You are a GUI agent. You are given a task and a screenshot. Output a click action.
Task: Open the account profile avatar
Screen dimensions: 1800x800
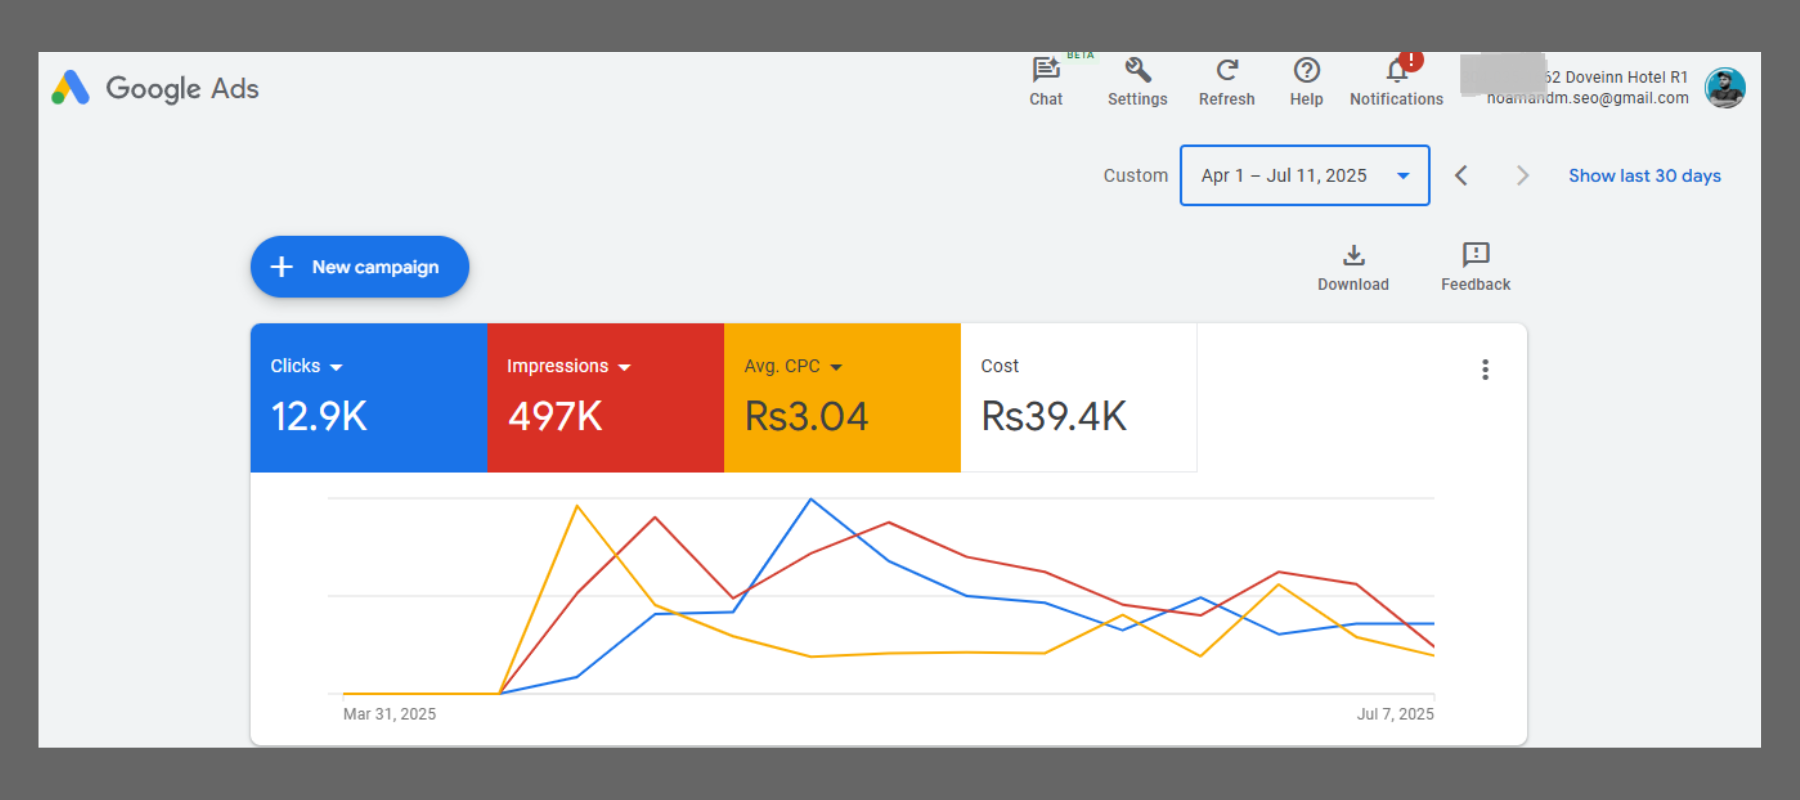tap(1725, 88)
